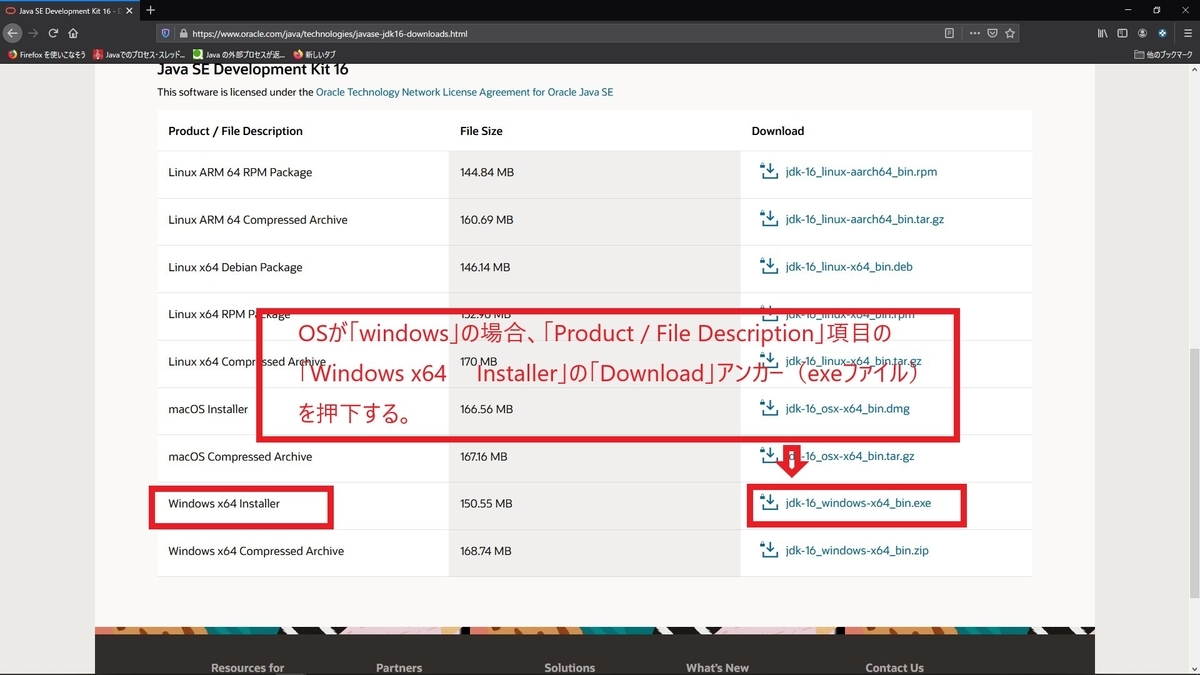
Task: Show sidebars icon in toolbar
Action: pyautogui.click(x=1123, y=33)
